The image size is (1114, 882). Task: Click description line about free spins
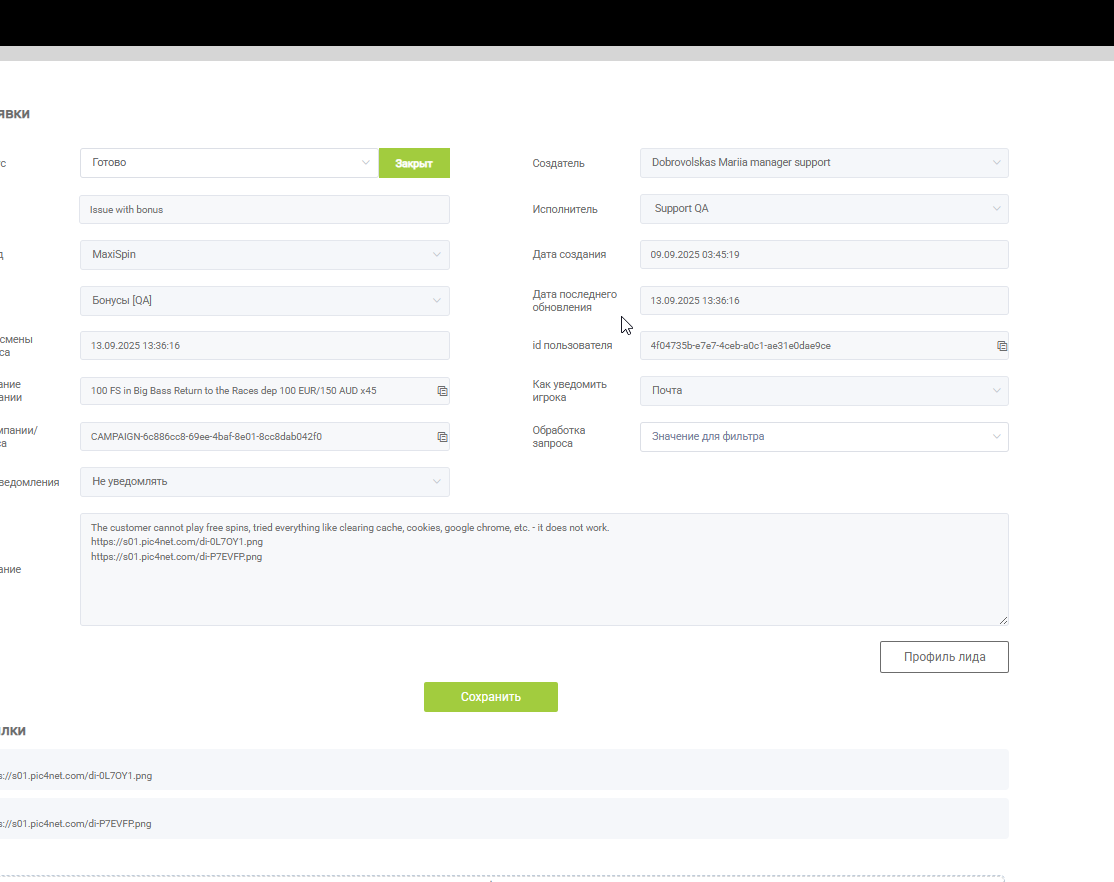pos(350,527)
